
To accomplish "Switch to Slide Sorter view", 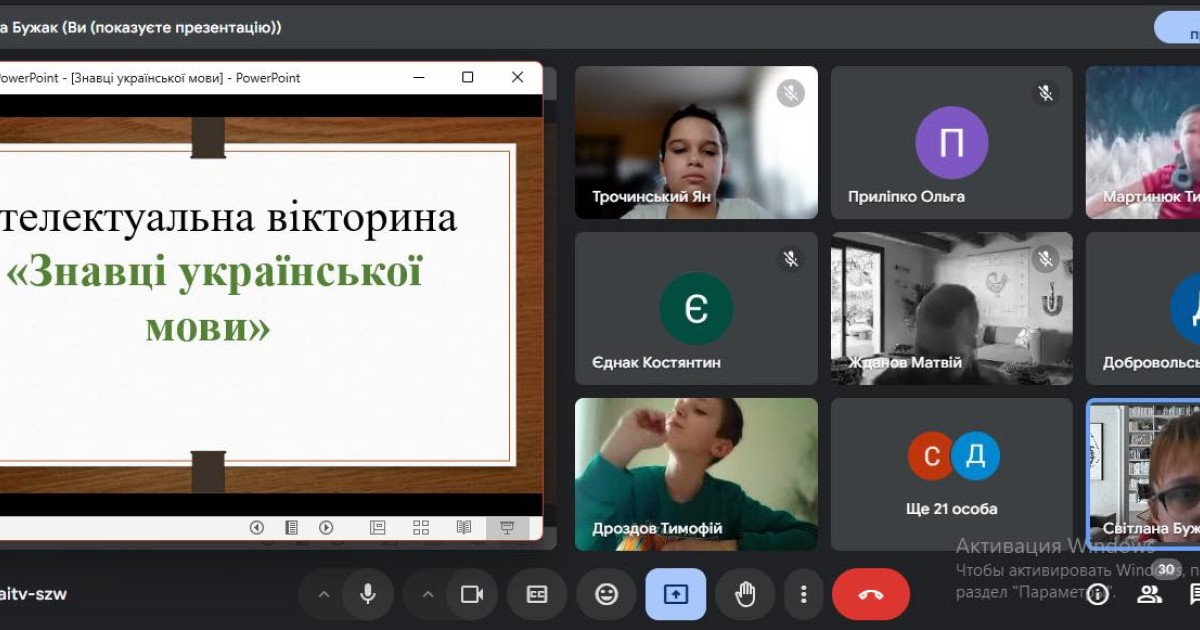I will coord(421,527).
